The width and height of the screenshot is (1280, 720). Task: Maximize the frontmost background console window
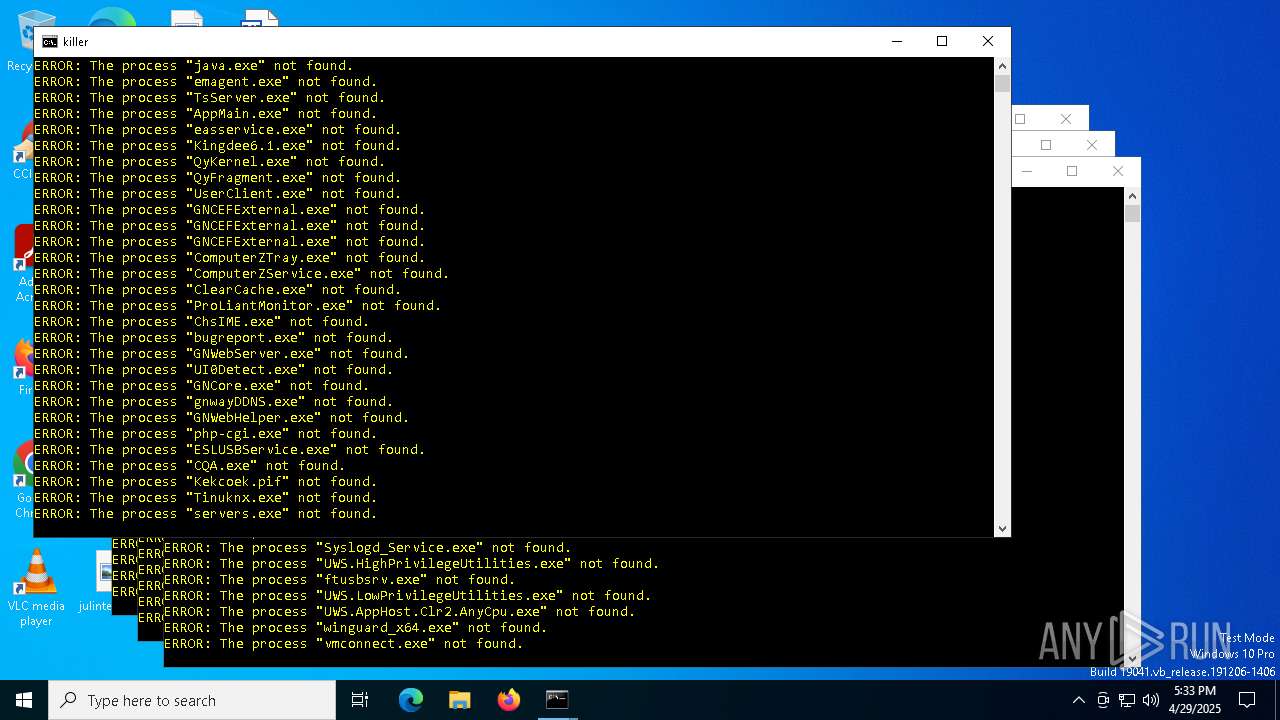point(1072,171)
